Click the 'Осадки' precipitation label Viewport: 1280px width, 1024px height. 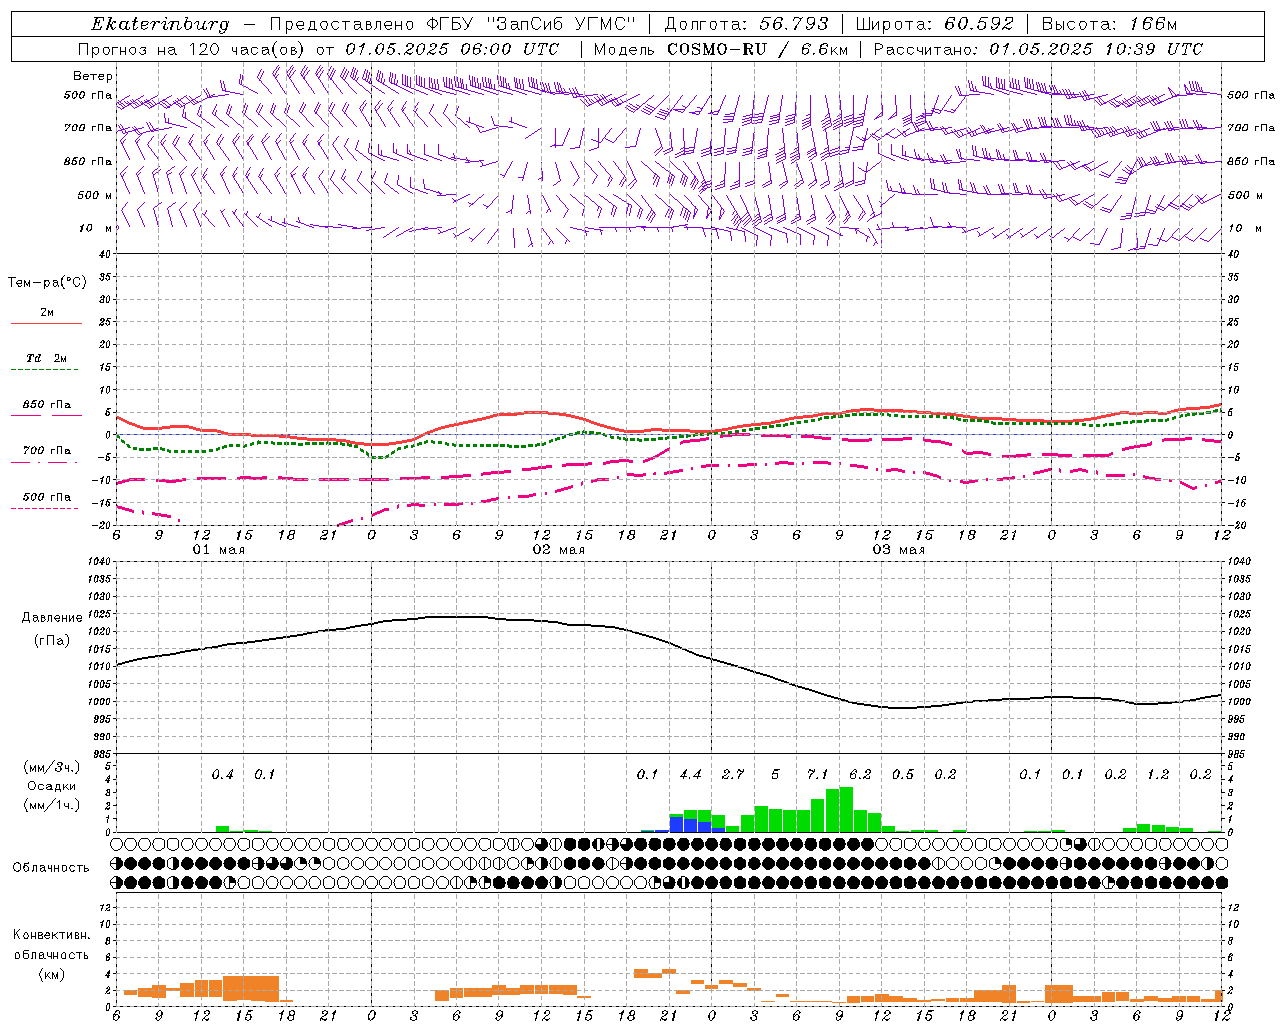pos(52,786)
